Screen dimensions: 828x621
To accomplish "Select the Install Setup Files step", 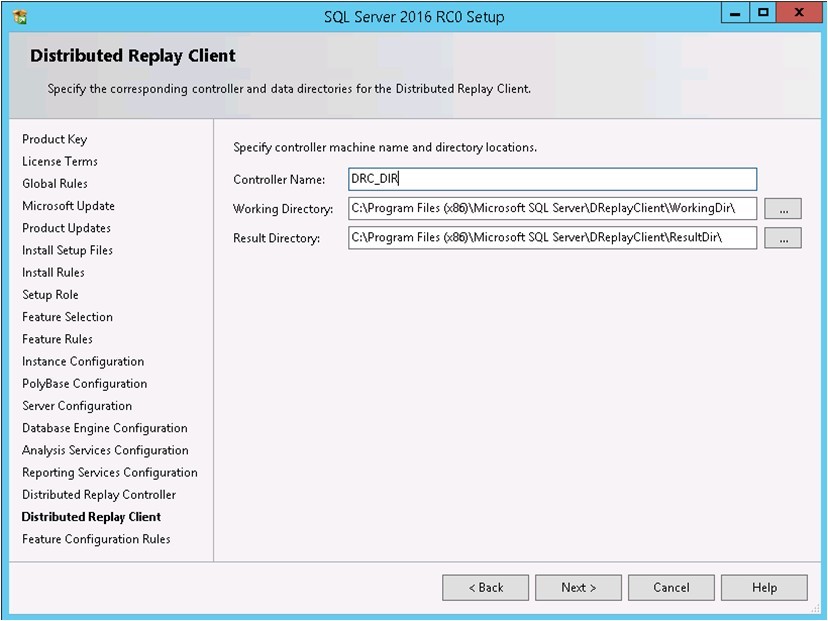I will pyautogui.click(x=67, y=250).
